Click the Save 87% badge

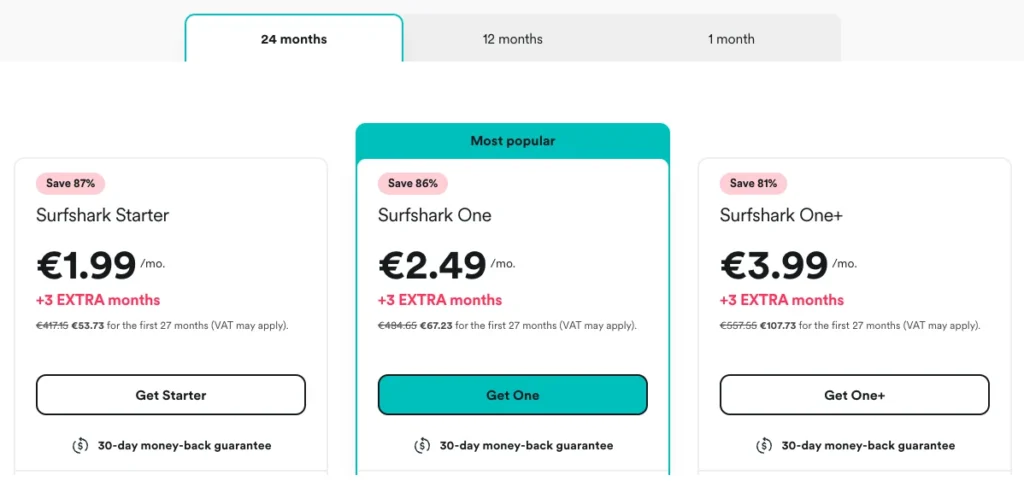click(71, 183)
